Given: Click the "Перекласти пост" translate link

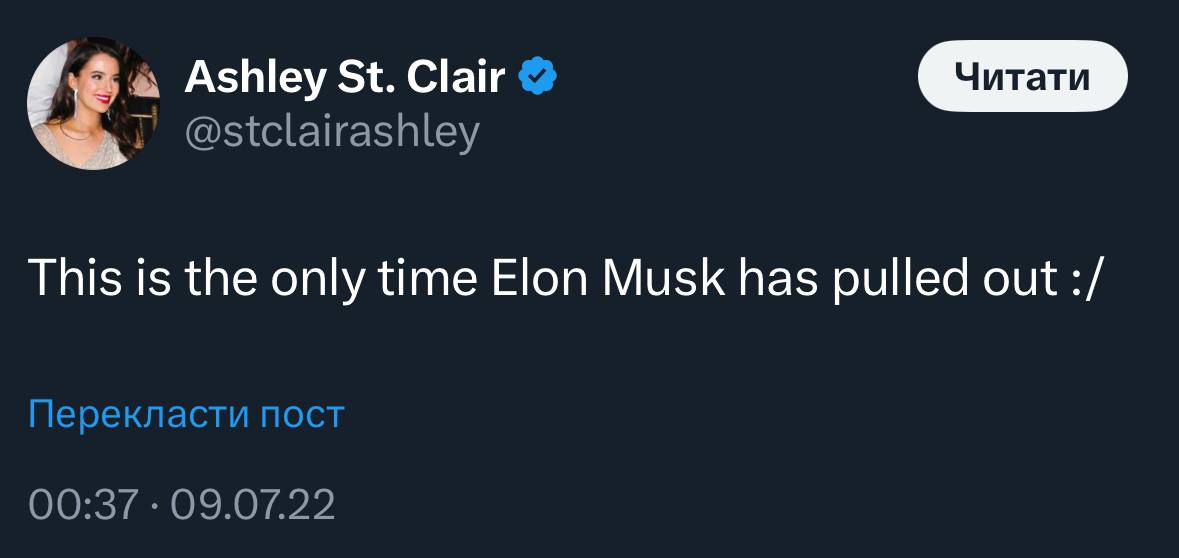Looking at the screenshot, I should 186,413.
